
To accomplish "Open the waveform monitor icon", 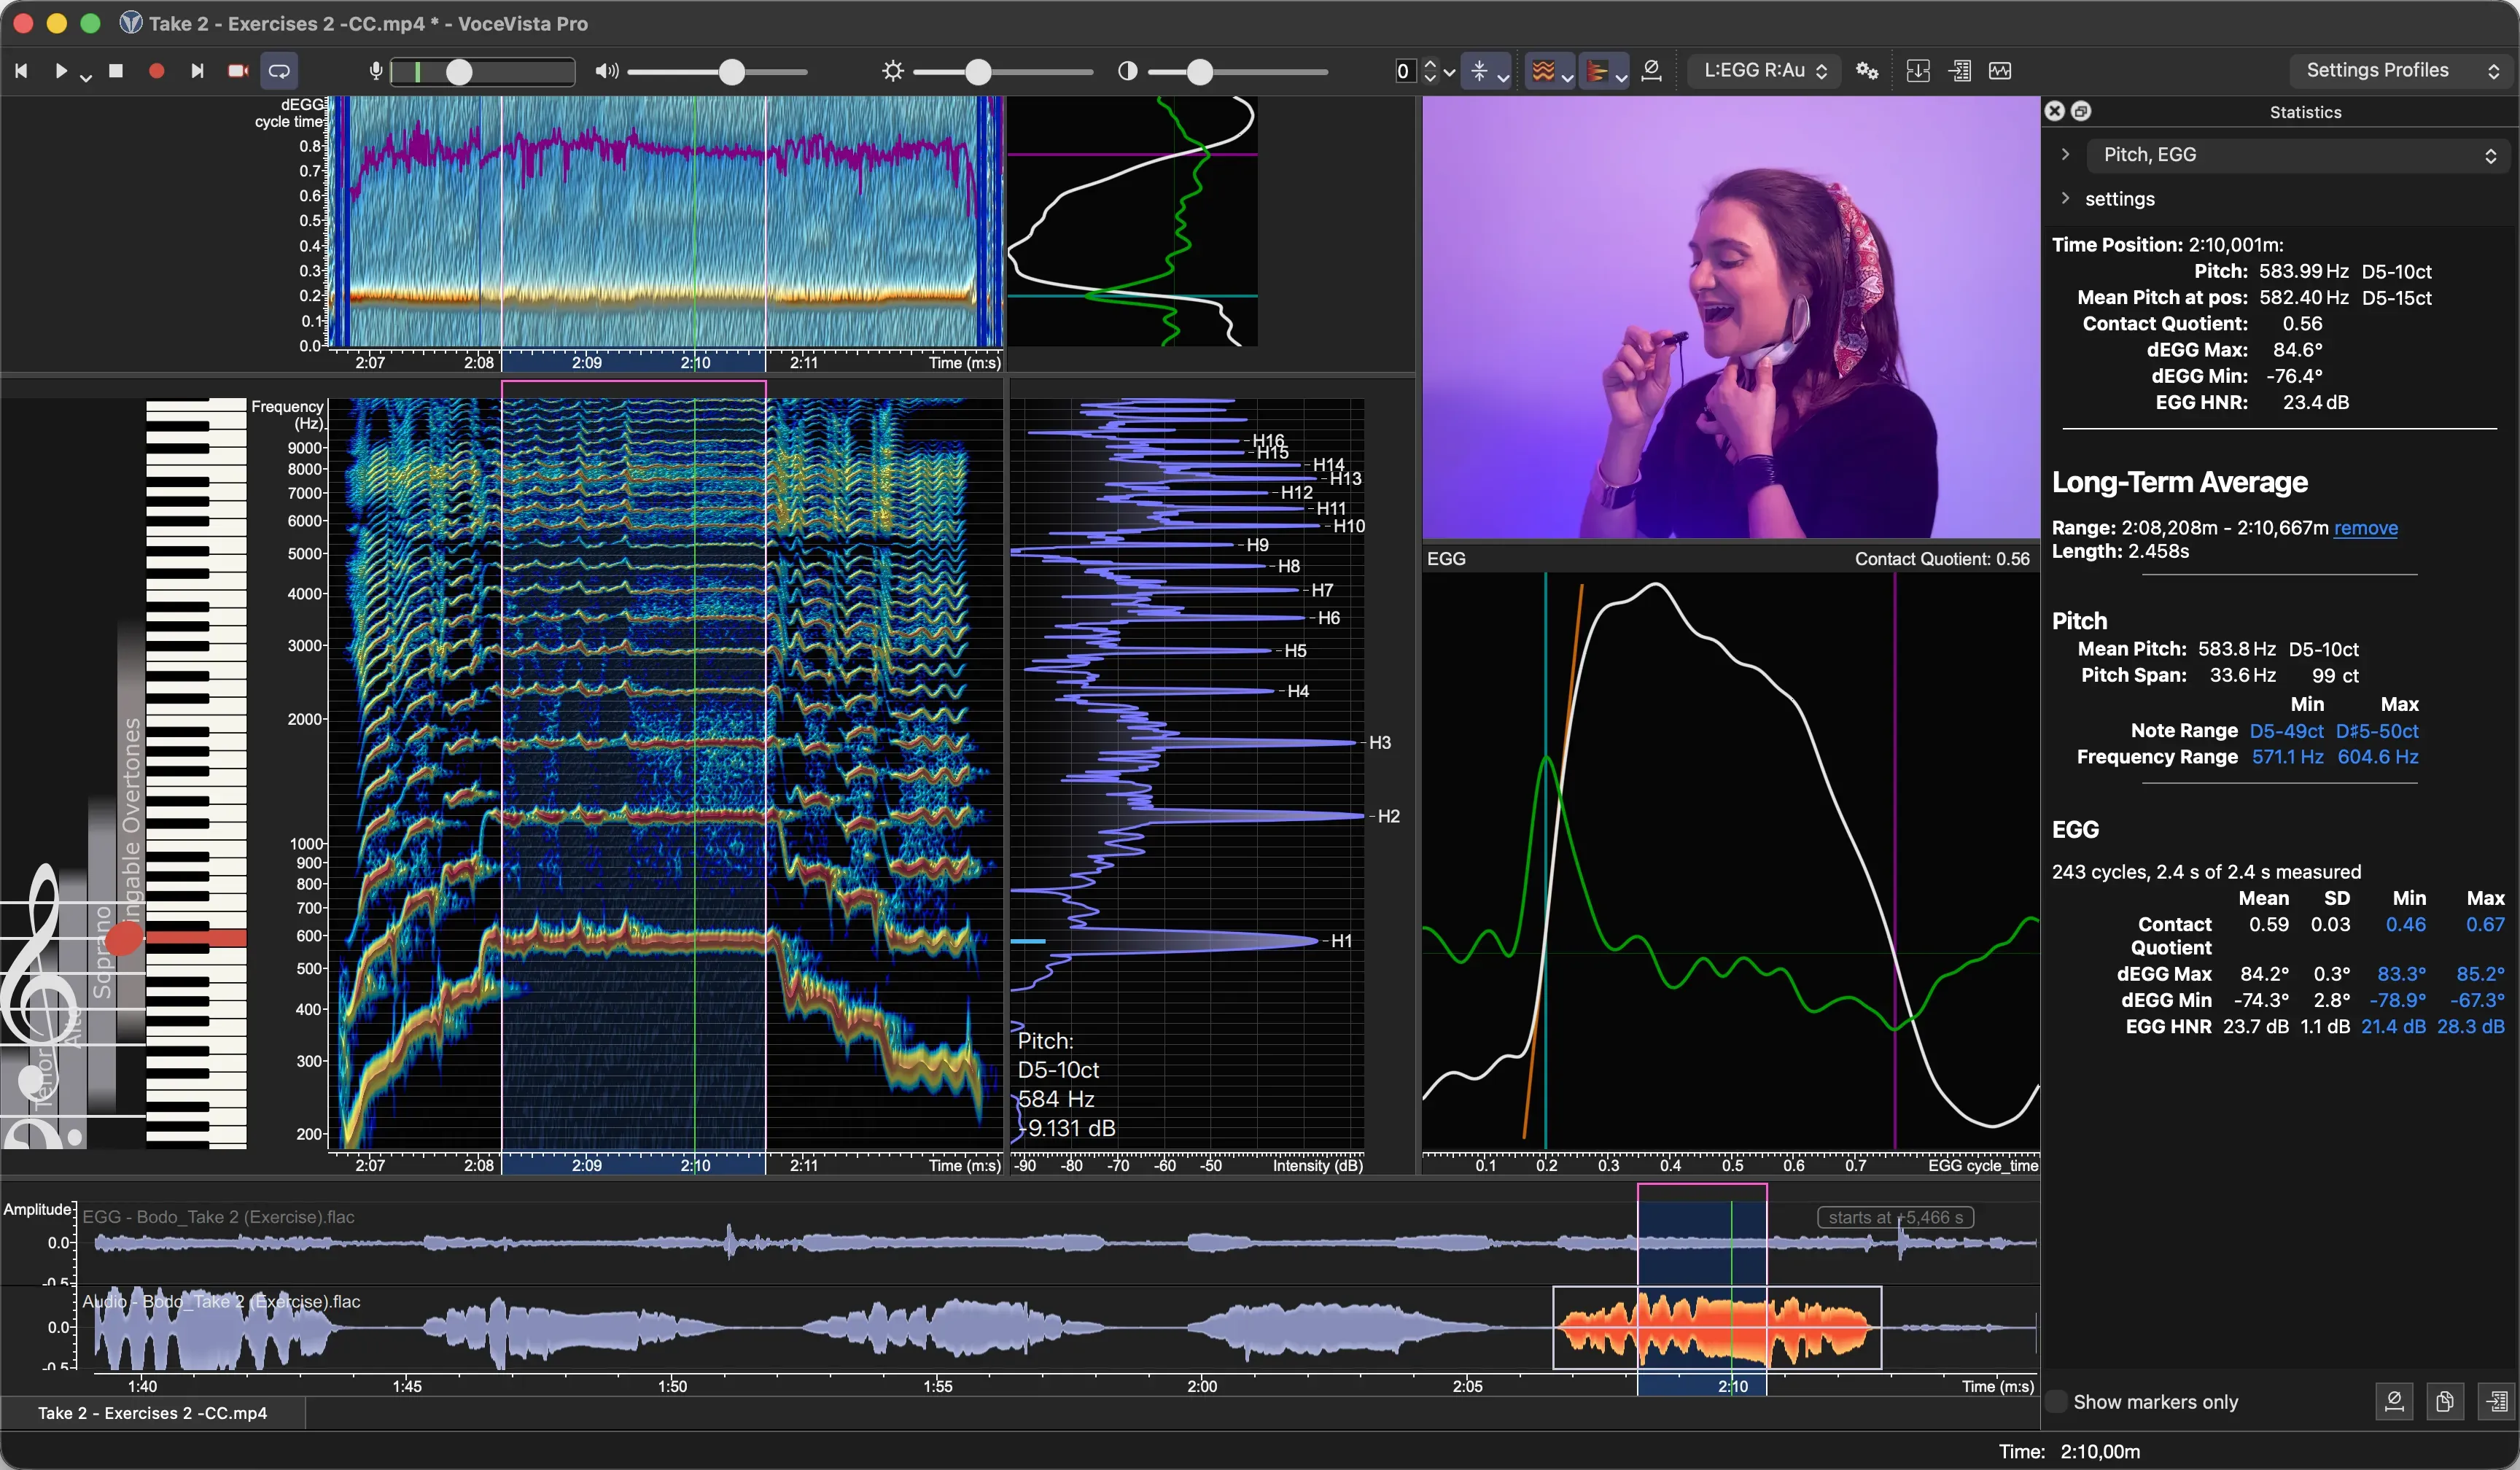I will click(x=2000, y=71).
